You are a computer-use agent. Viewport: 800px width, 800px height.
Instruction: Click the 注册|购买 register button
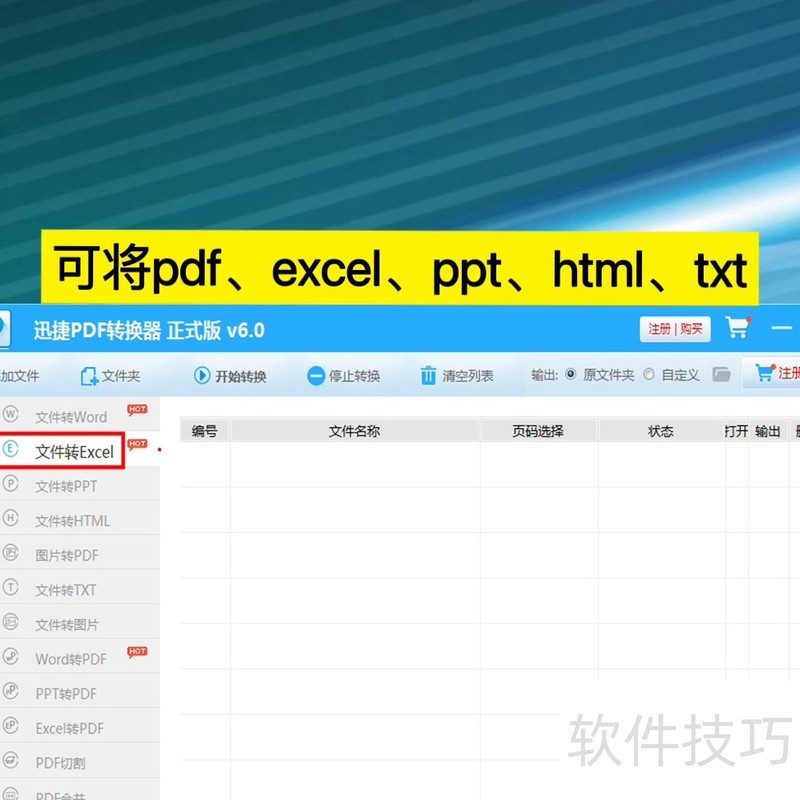click(675, 329)
